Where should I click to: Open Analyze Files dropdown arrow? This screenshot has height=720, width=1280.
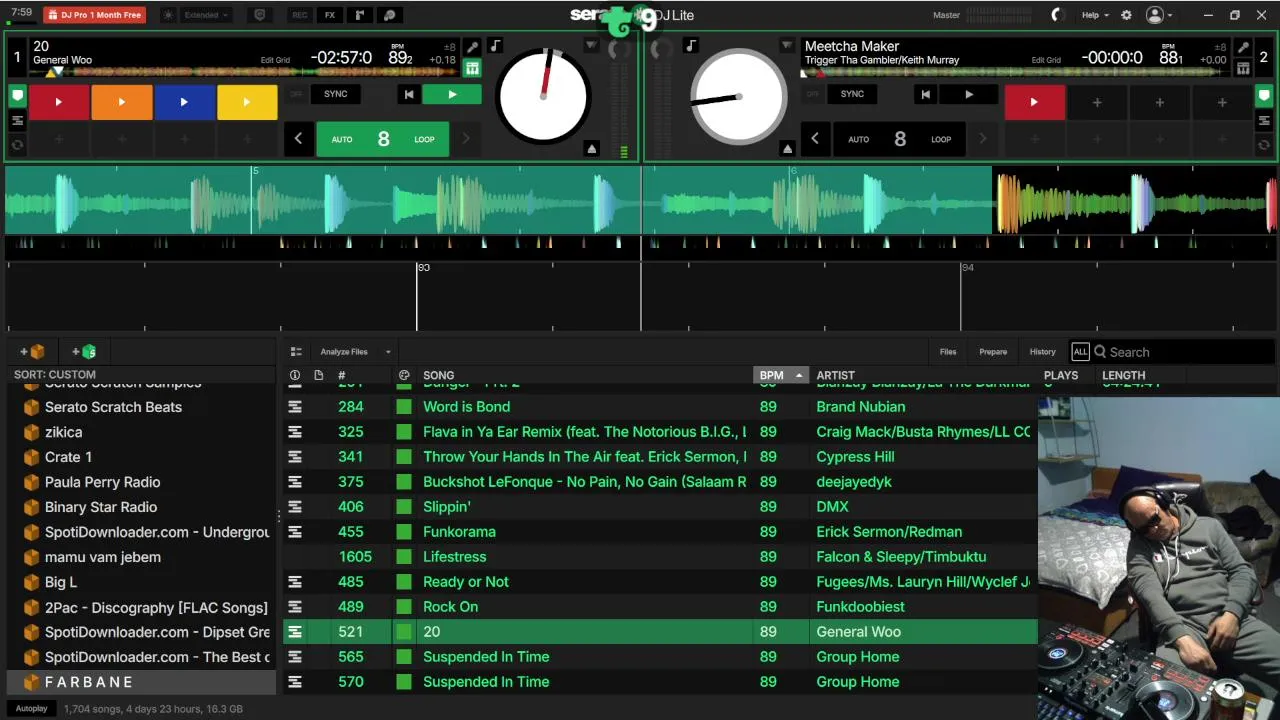pos(388,352)
